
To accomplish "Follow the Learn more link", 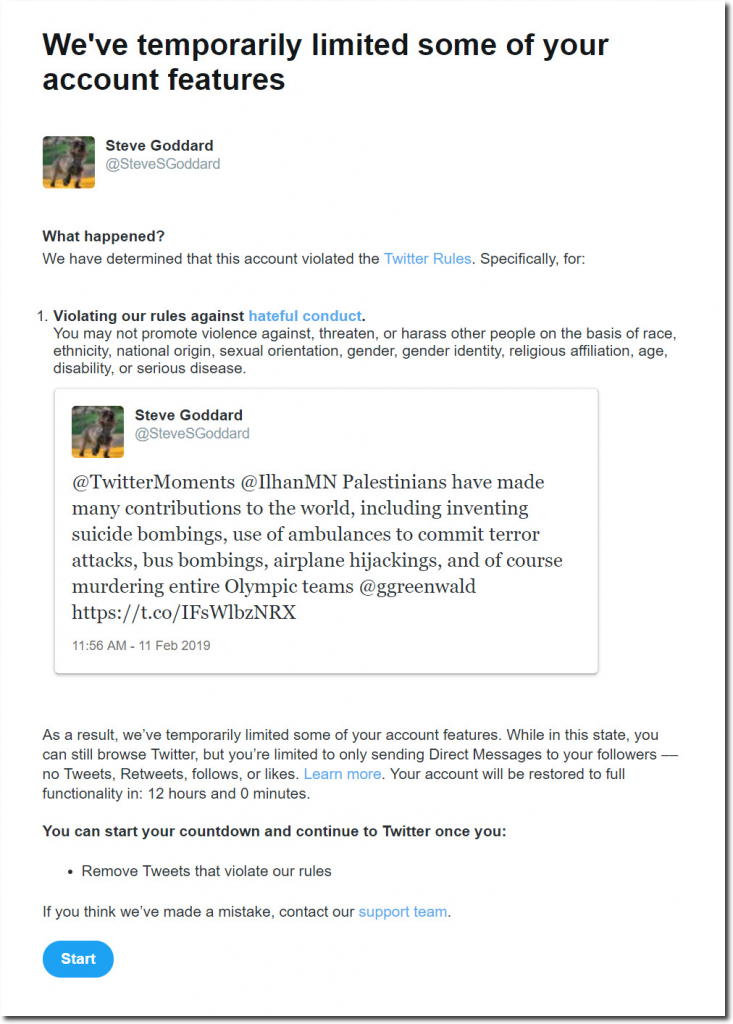I will (342, 774).
